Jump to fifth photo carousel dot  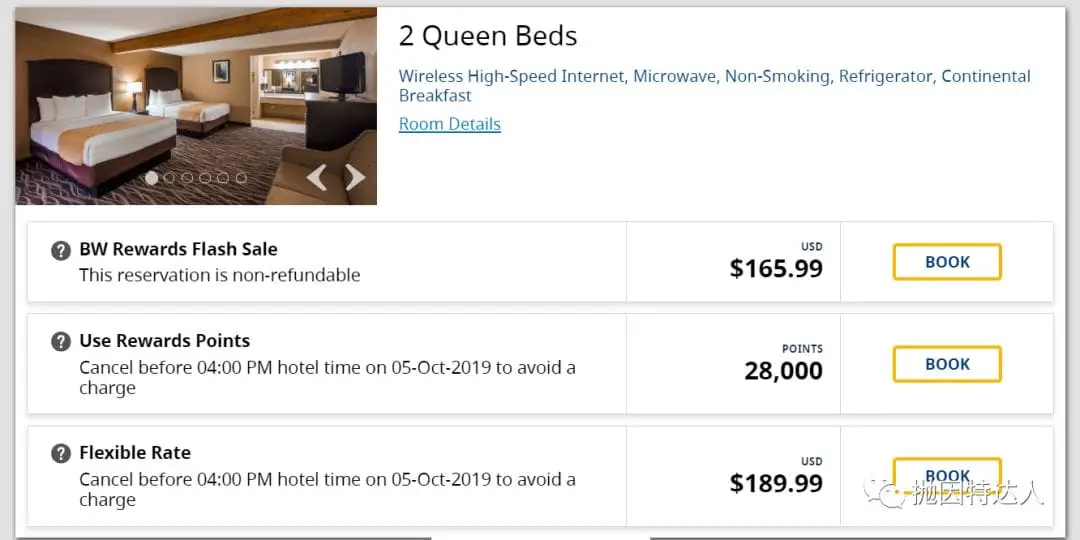click(223, 178)
